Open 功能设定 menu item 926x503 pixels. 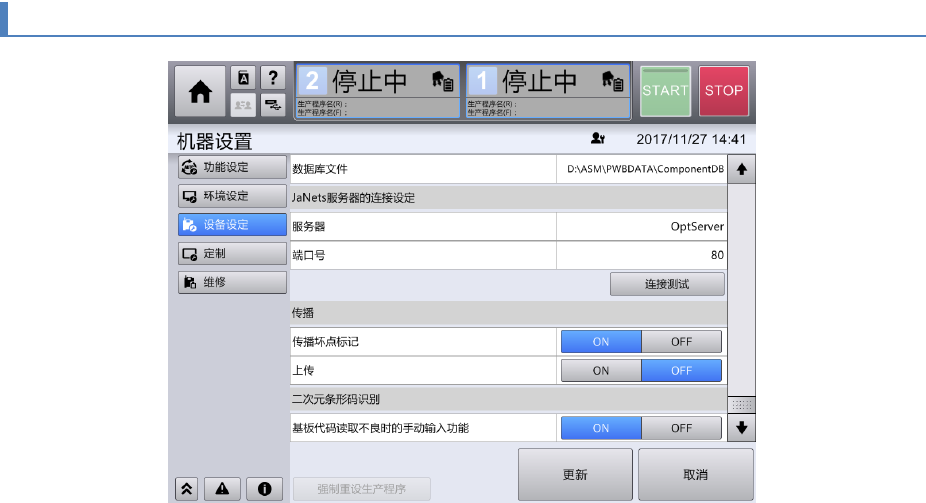232,167
